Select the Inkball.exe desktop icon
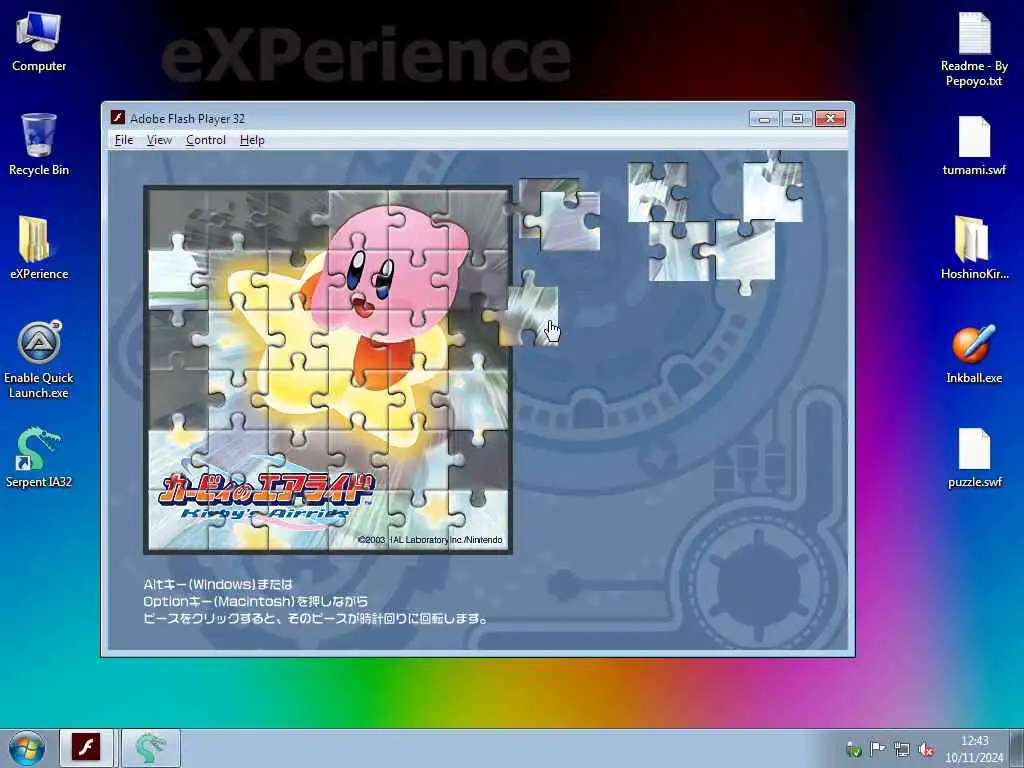This screenshot has height=768, width=1024. (x=974, y=353)
